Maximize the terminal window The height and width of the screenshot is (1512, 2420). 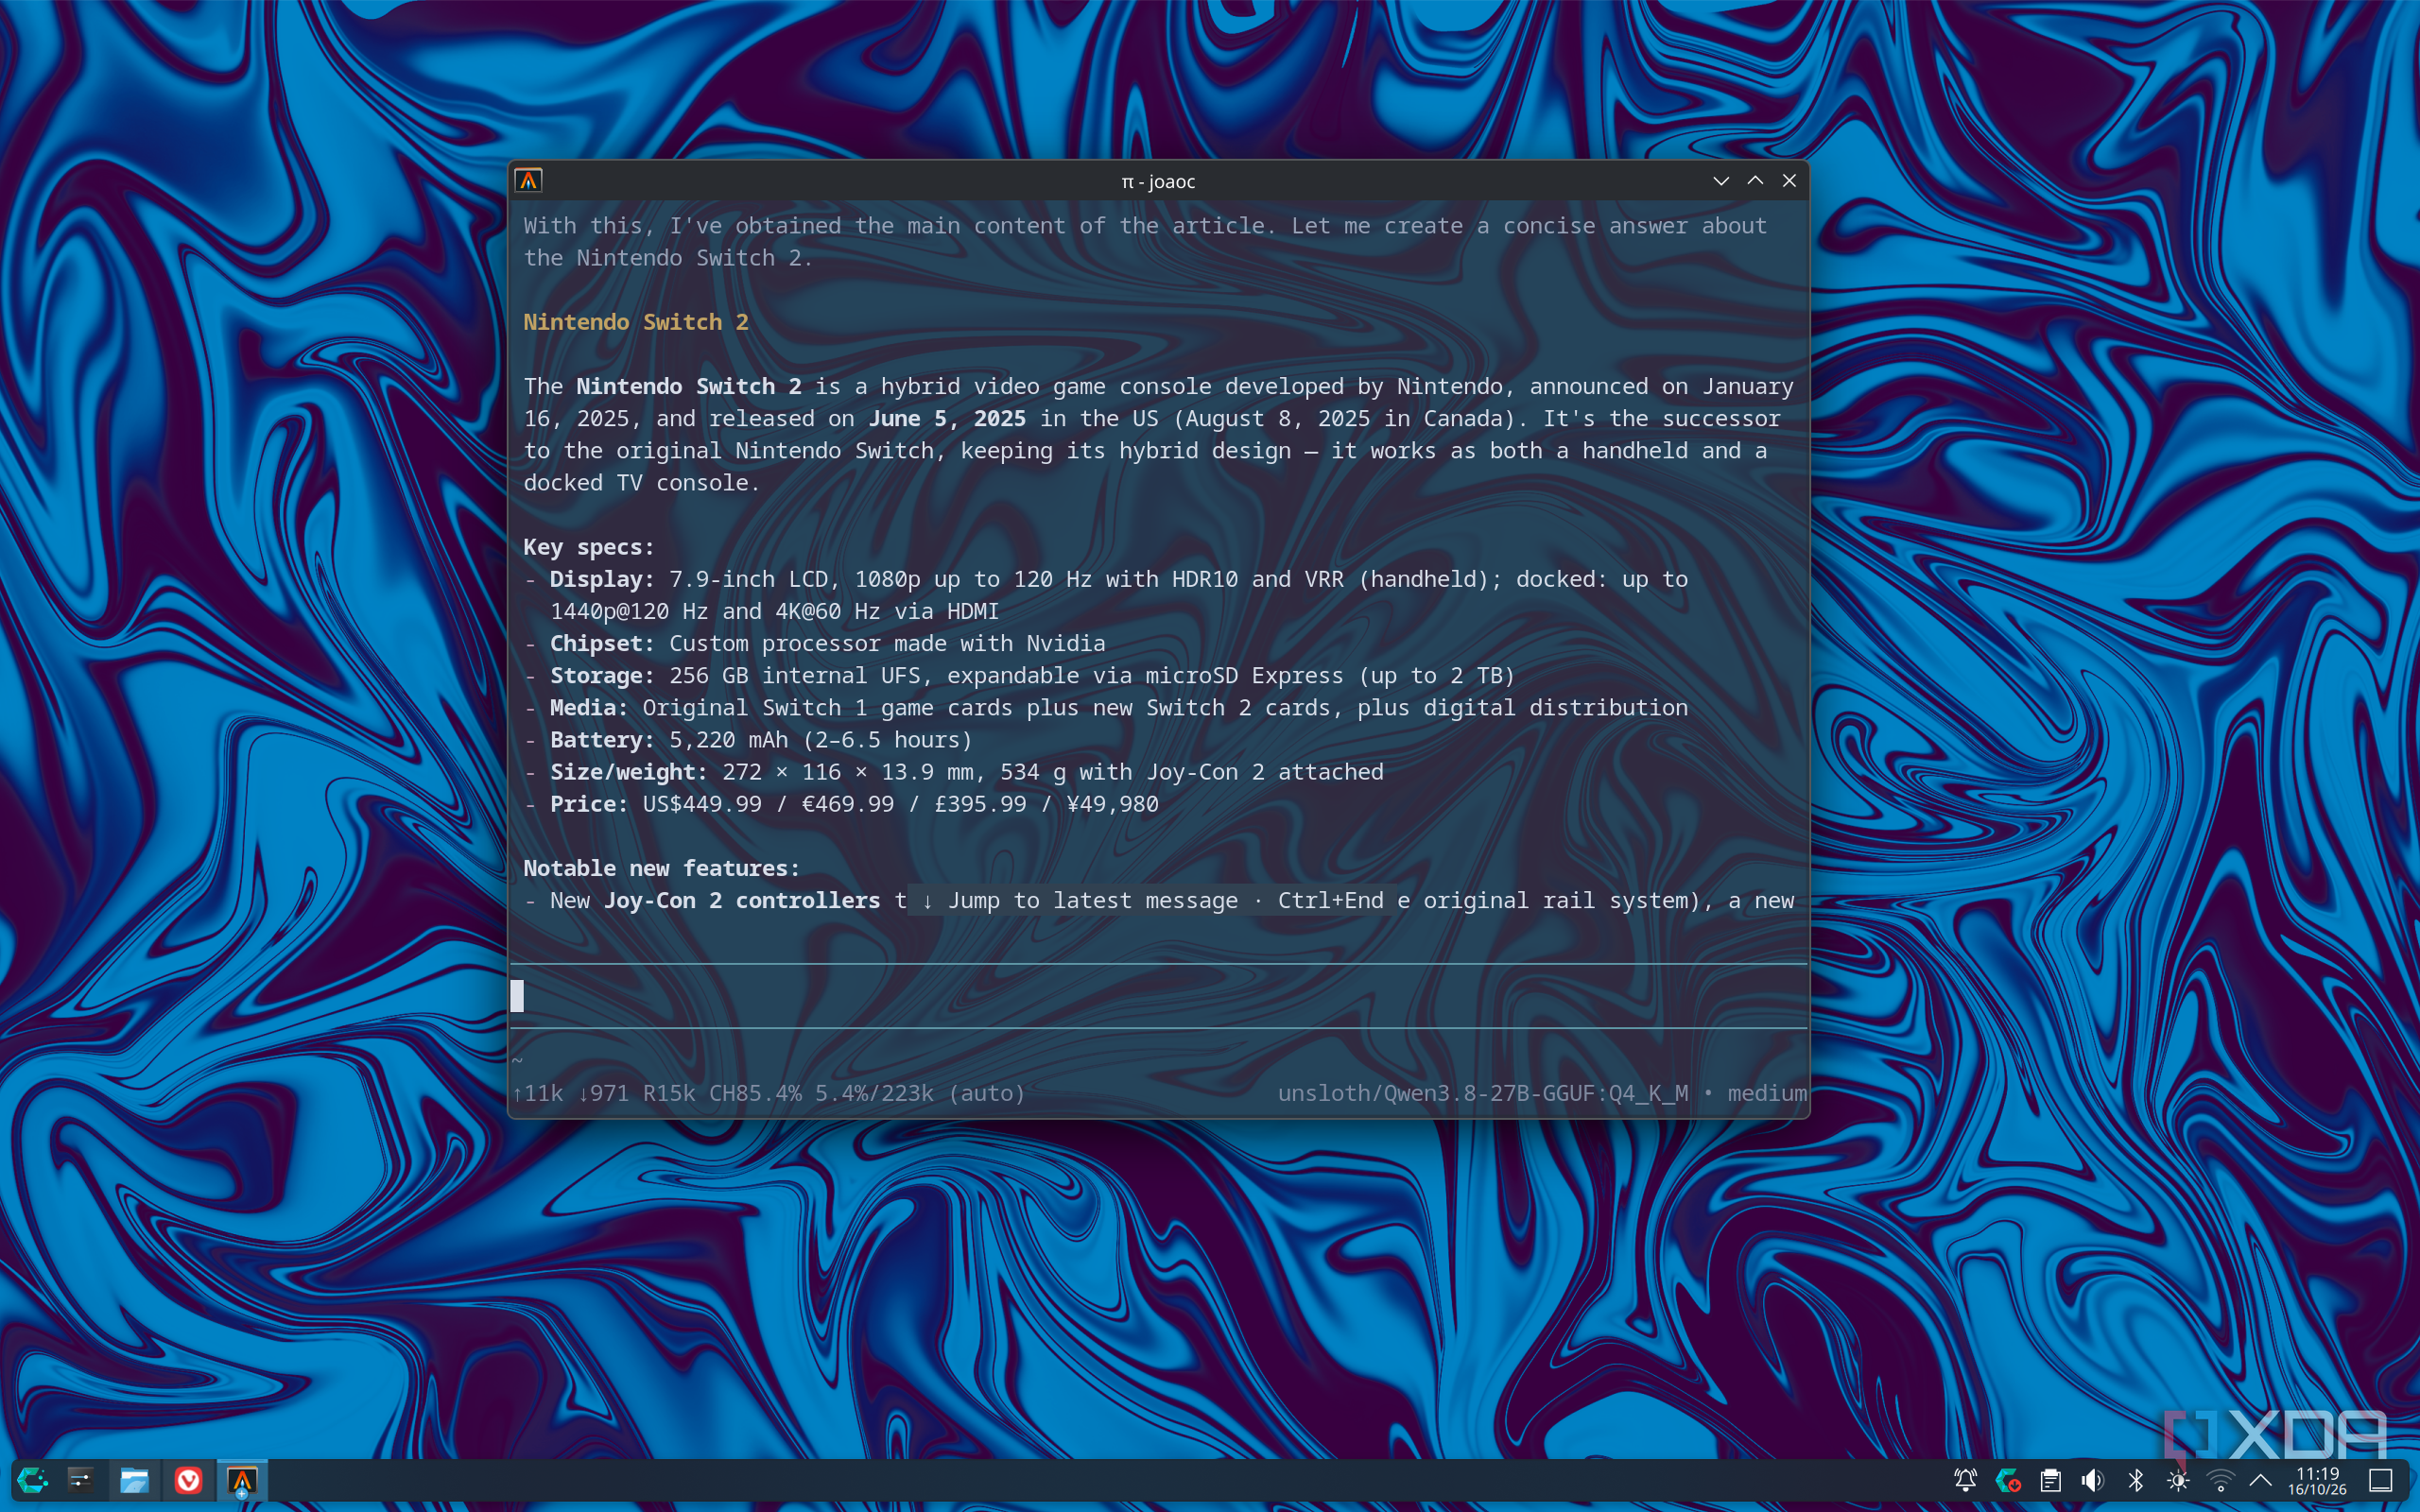[x=1755, y=180]
